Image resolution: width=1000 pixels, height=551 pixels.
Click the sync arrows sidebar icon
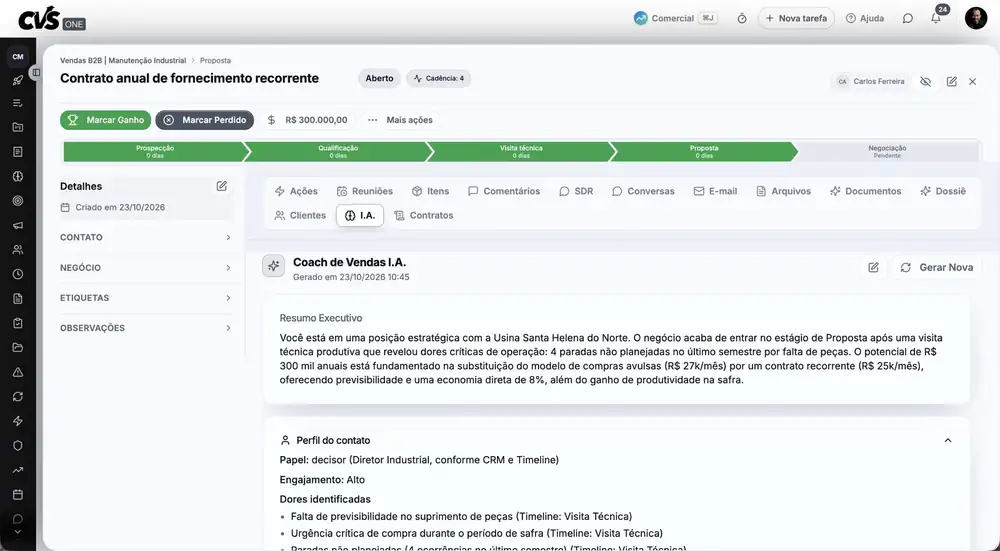[18, 397]
